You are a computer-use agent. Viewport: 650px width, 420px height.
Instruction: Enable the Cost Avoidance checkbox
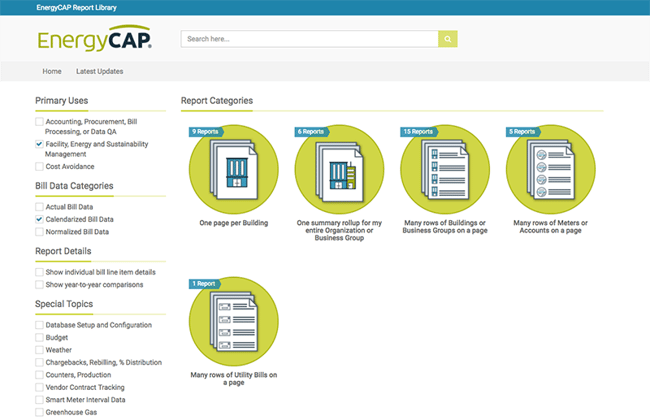pyautogui.click(x=39, y=166)
